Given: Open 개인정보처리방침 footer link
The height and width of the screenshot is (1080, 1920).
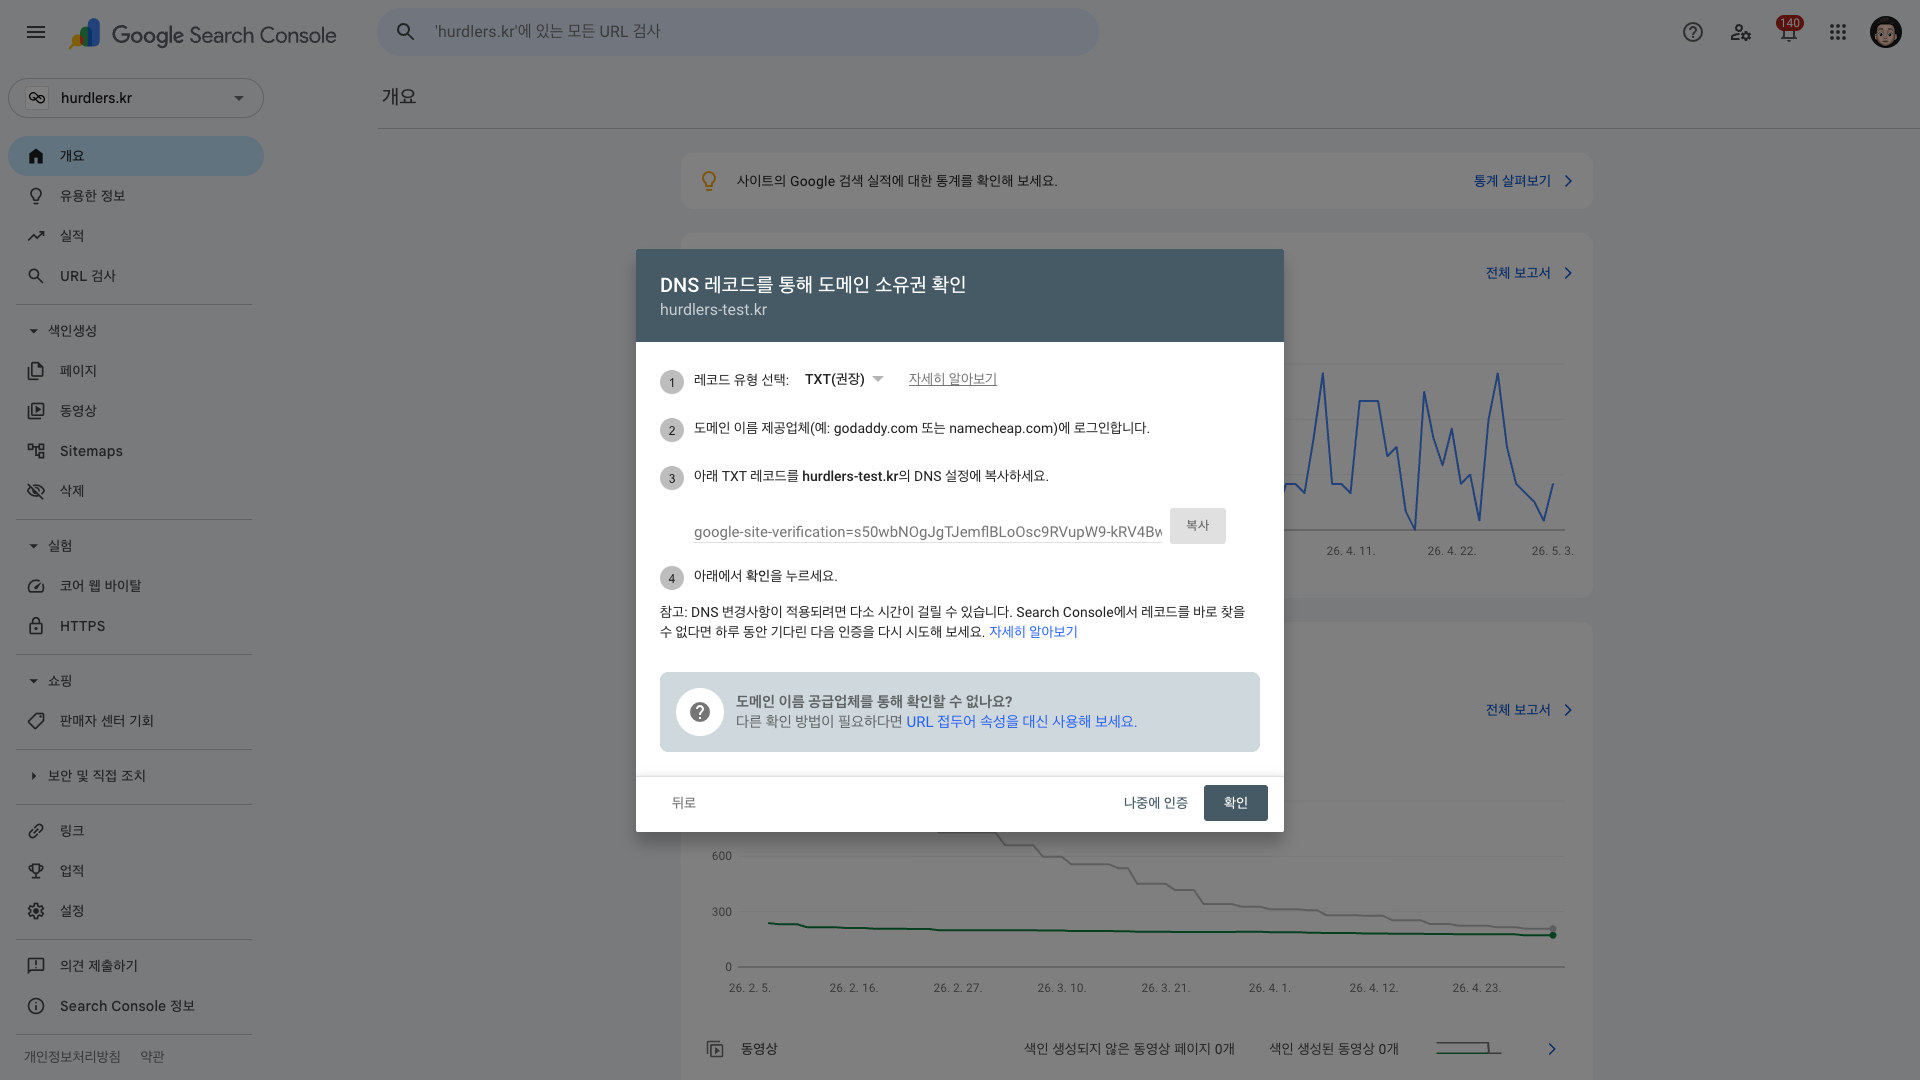Looking at the screenshot, I should pyautogui.click(x=72, y=1057).
